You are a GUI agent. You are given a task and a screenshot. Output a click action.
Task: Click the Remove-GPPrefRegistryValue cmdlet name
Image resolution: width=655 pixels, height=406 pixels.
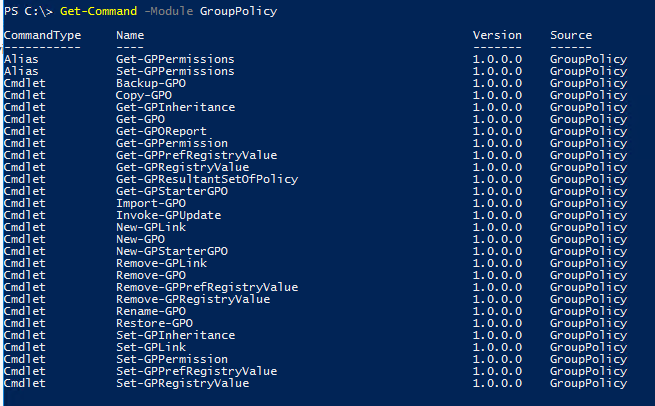click(207, 287)
